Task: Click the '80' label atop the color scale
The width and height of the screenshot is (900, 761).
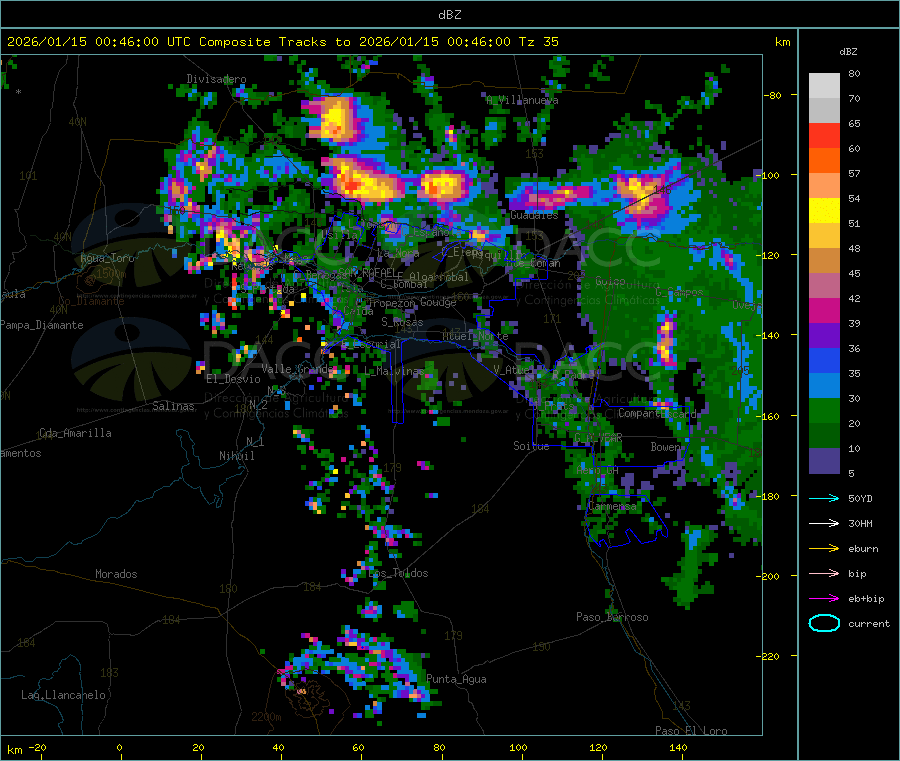Action: coord(855,73)
